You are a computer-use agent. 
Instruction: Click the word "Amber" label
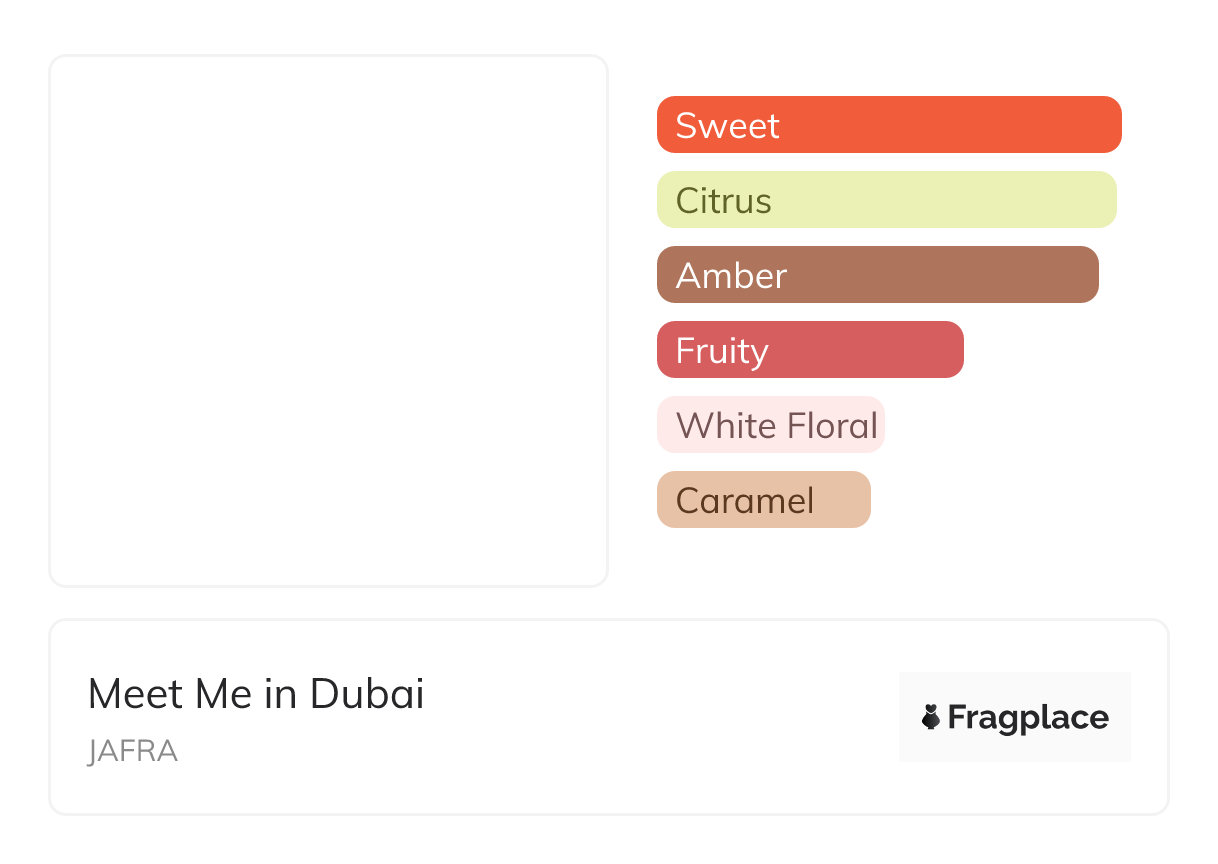point(731,276)
